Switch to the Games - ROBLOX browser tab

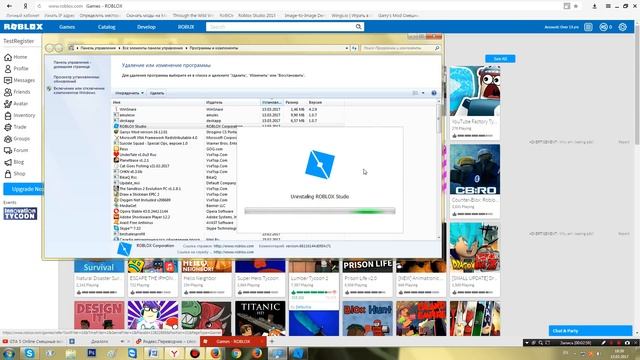tap(233, 341)
